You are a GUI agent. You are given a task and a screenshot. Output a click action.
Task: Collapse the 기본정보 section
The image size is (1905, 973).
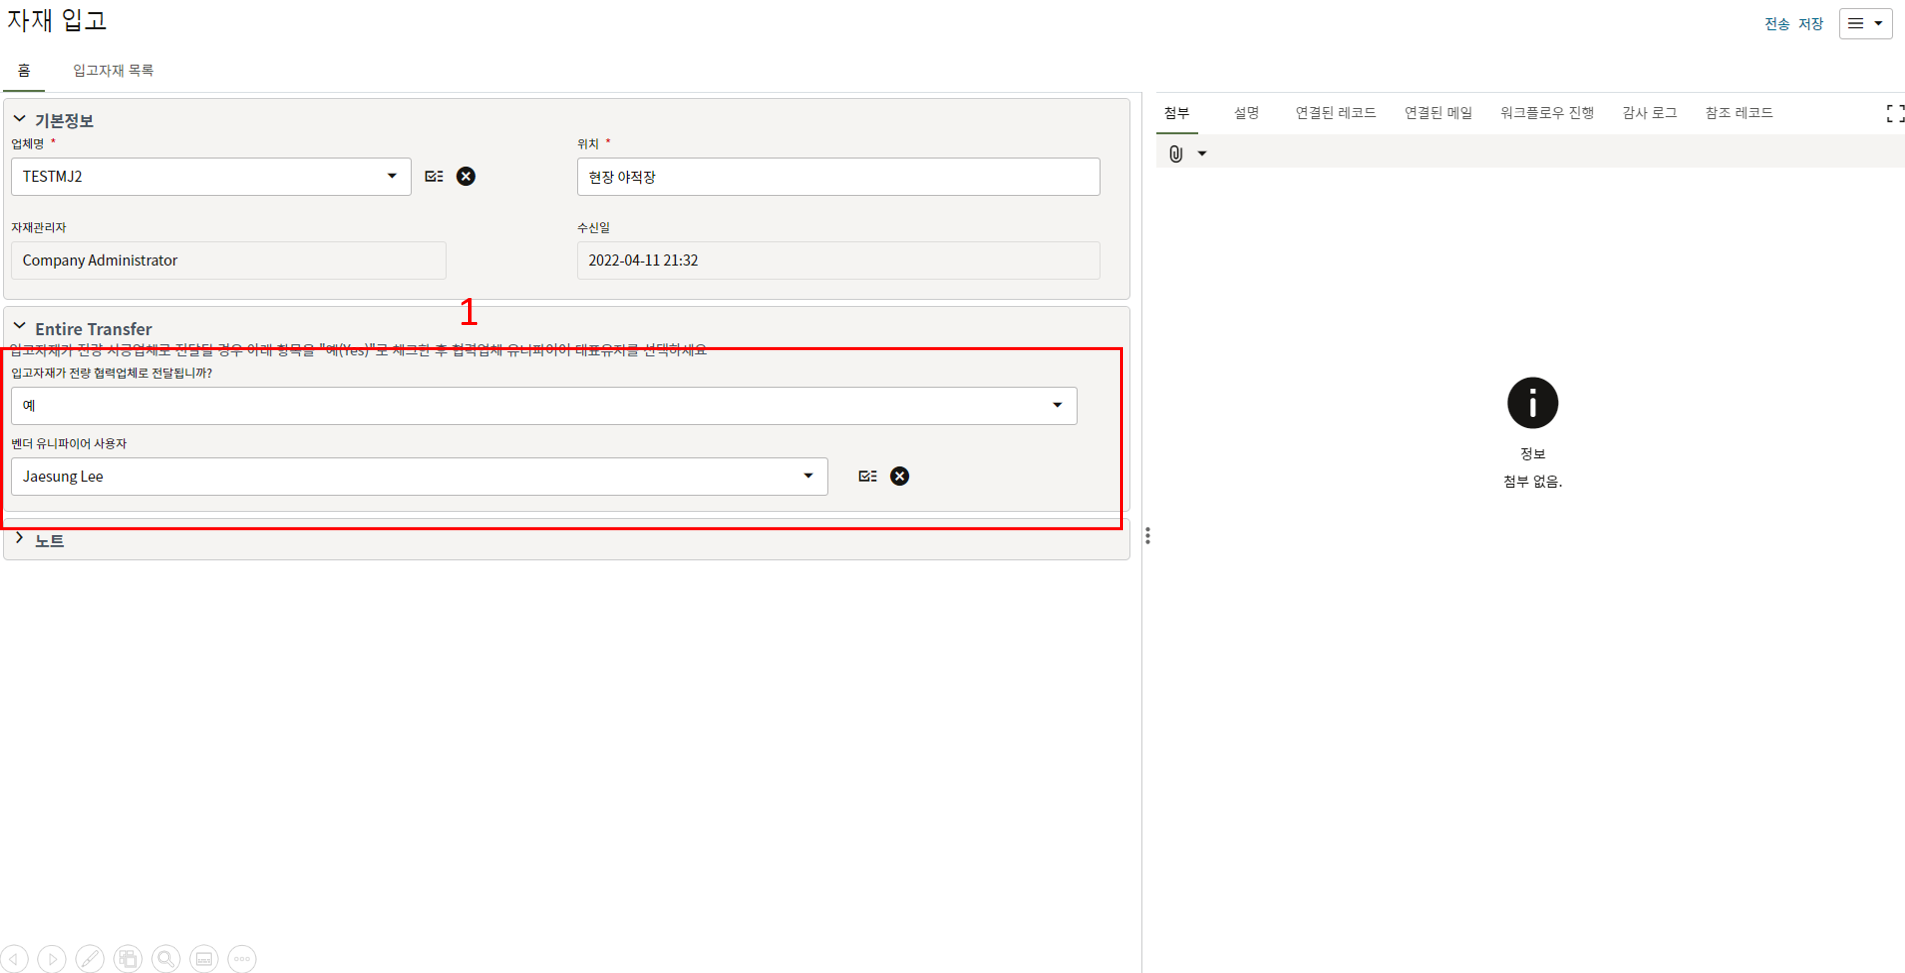[19, 120]
